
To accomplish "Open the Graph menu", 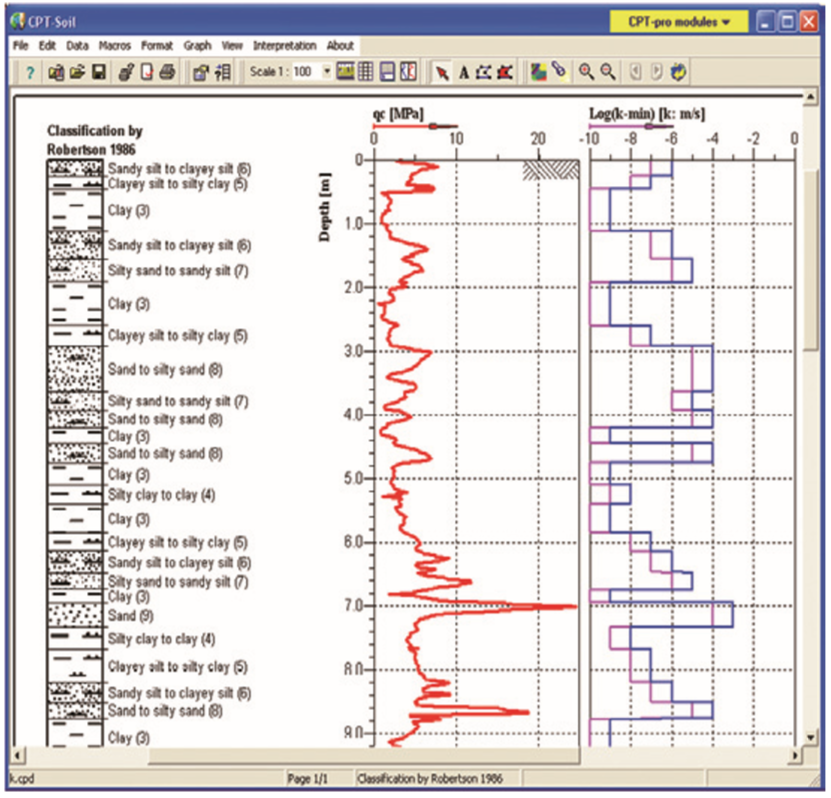I will [x=197, y=46].
